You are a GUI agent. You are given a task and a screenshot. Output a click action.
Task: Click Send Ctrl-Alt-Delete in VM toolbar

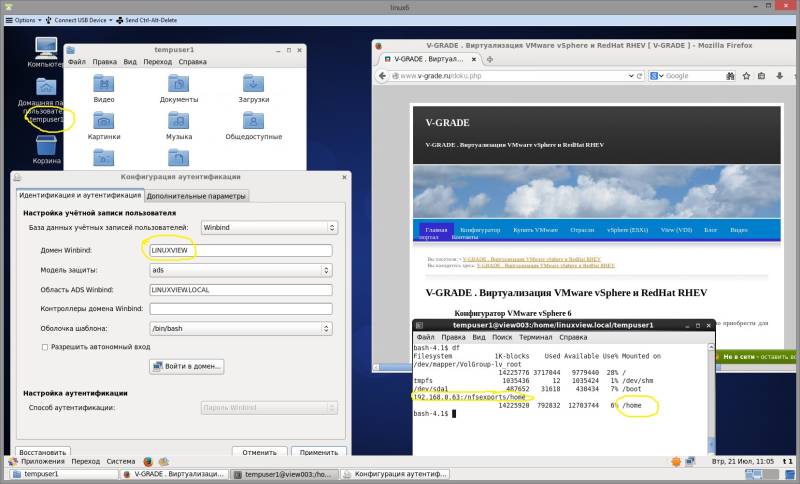coord(146,20)
